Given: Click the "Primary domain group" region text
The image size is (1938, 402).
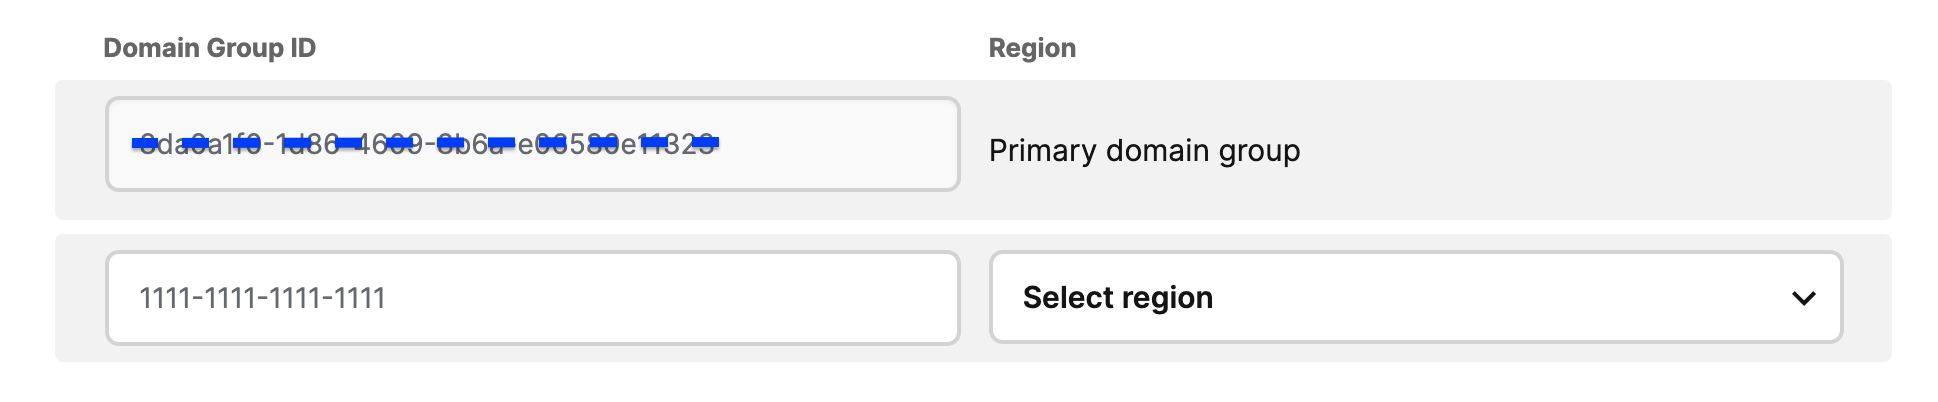Looking at the screenshot, I should pos(1144,151).
